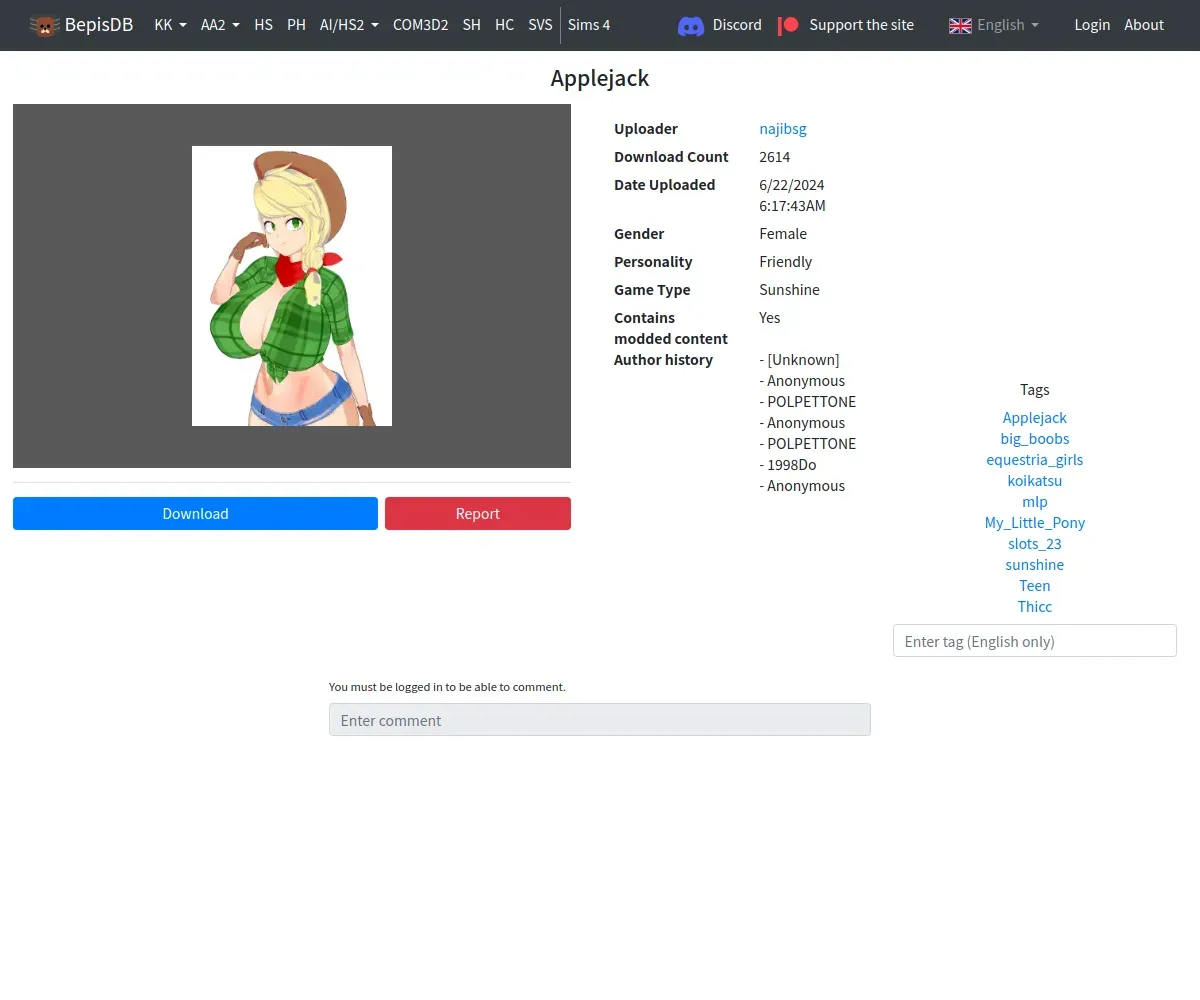1200x1000 pixels.
Task: Select the mlp tag
Action: (x=1035, y=502)
